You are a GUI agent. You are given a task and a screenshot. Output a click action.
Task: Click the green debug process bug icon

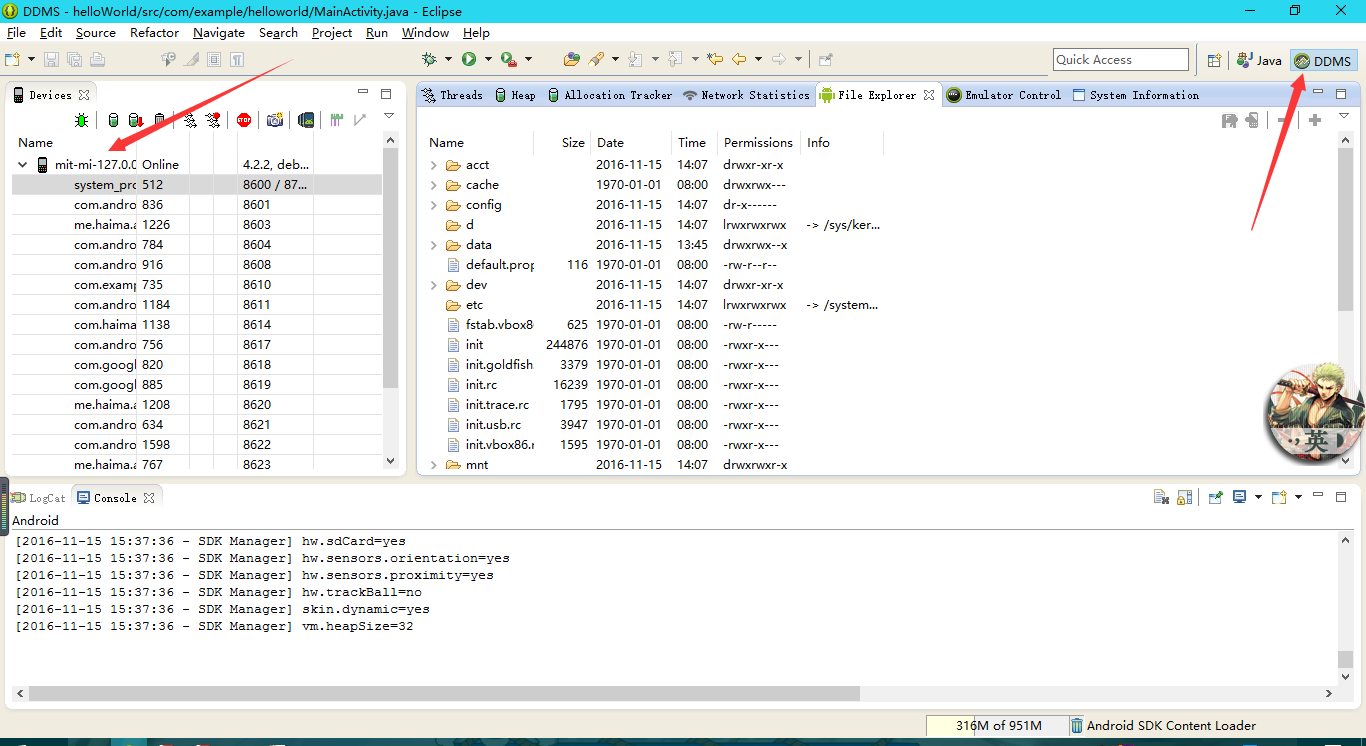pyautogui.click(x=81, y=120)
